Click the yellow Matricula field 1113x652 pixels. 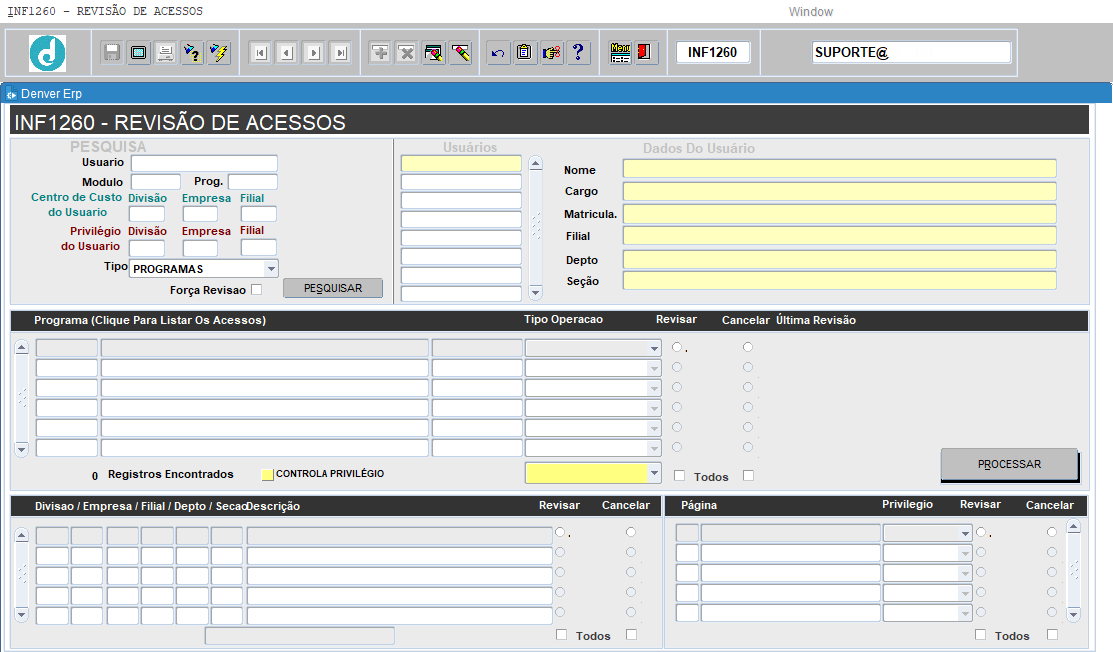[x=840, y=214]
